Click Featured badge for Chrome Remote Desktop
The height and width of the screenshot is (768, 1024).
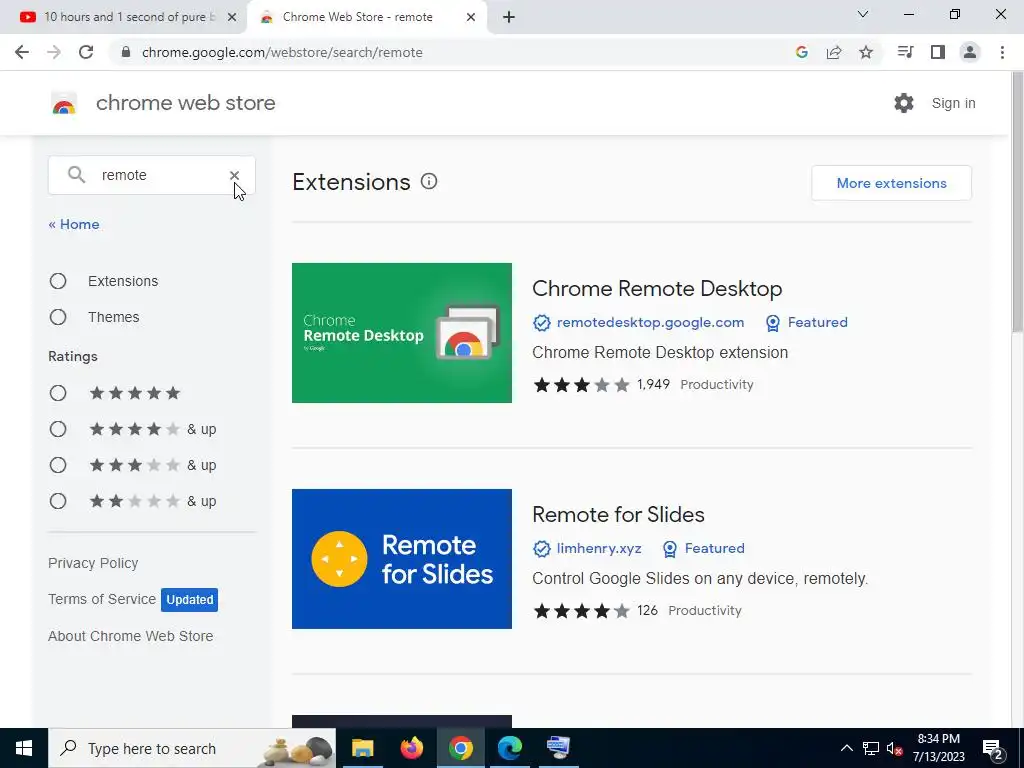click(x=807, y=323)
